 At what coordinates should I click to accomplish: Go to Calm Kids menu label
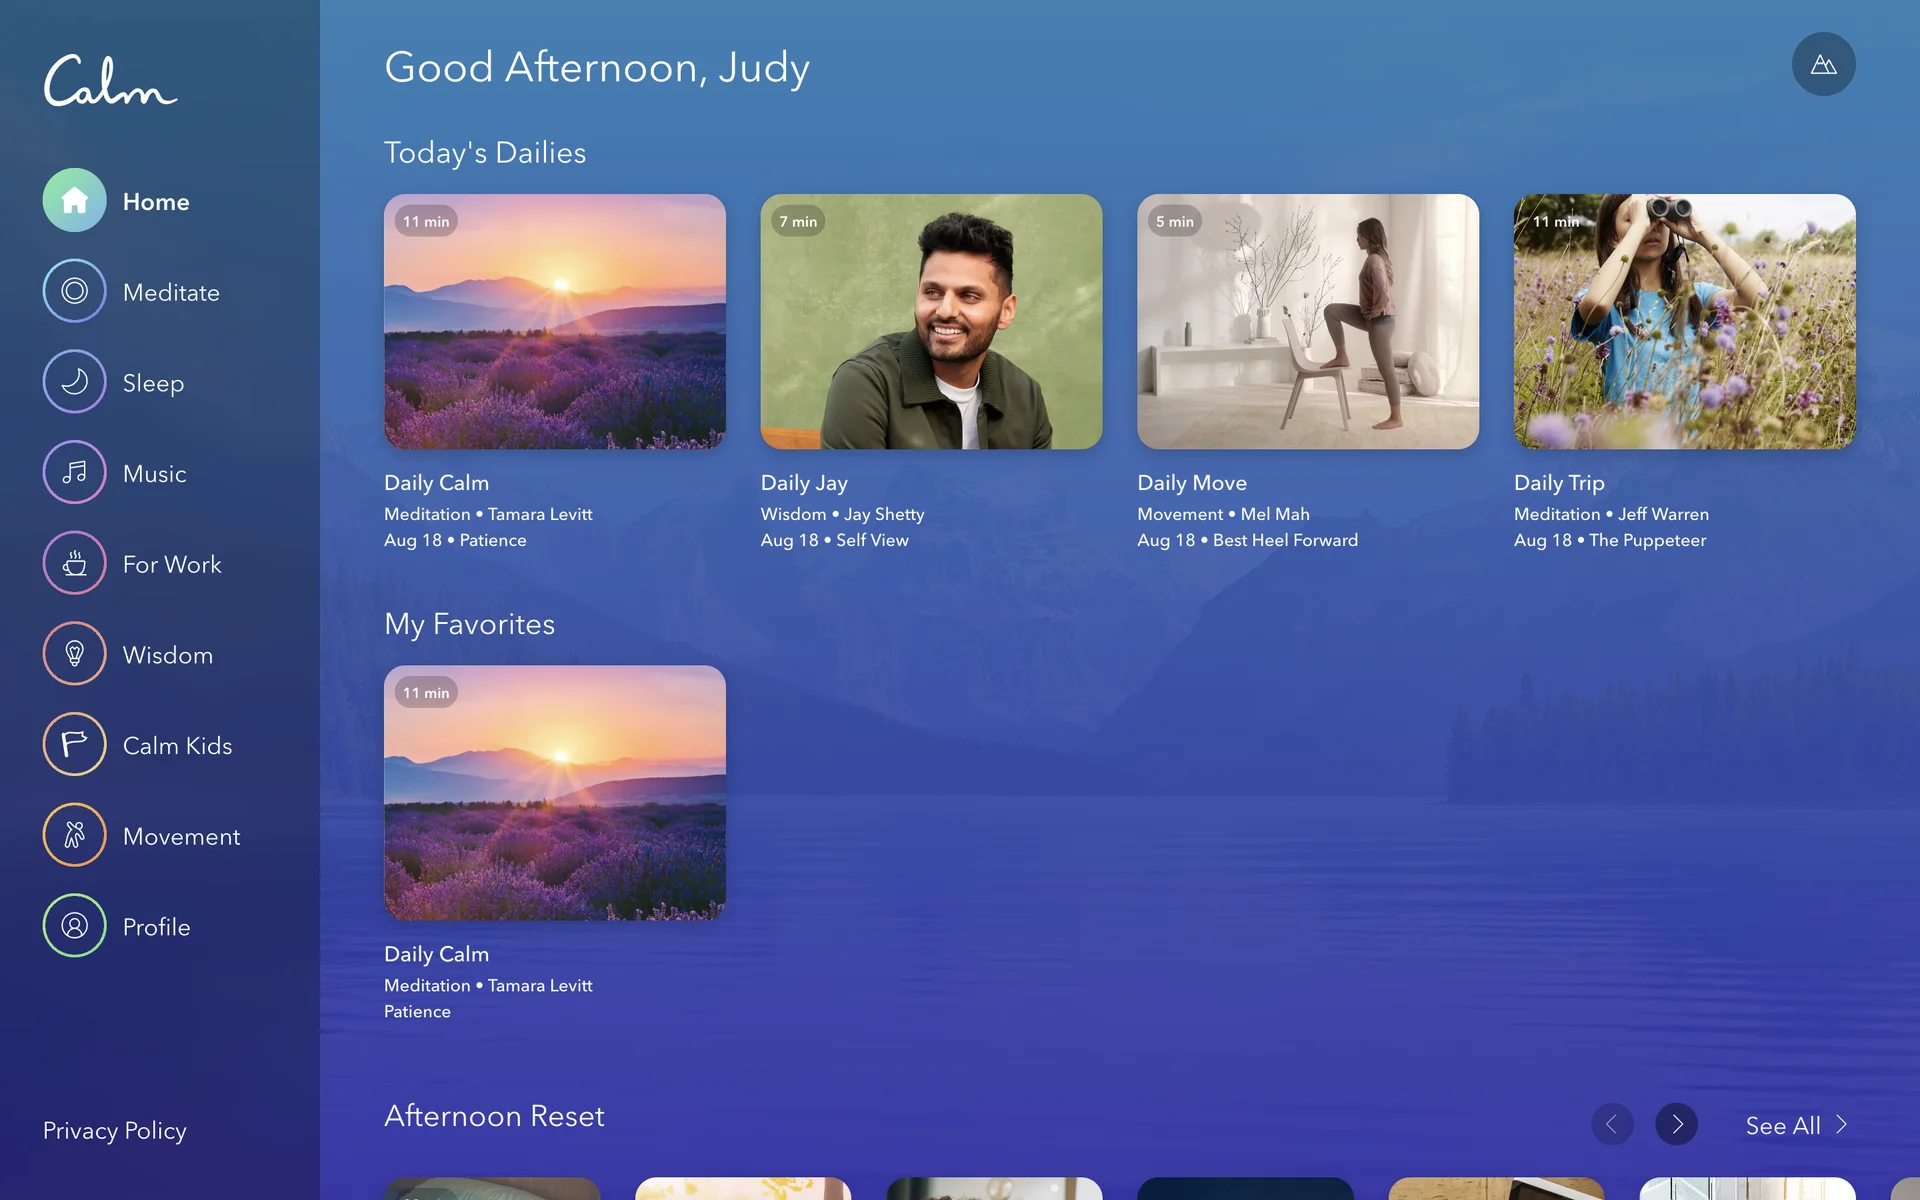[177, 746]
